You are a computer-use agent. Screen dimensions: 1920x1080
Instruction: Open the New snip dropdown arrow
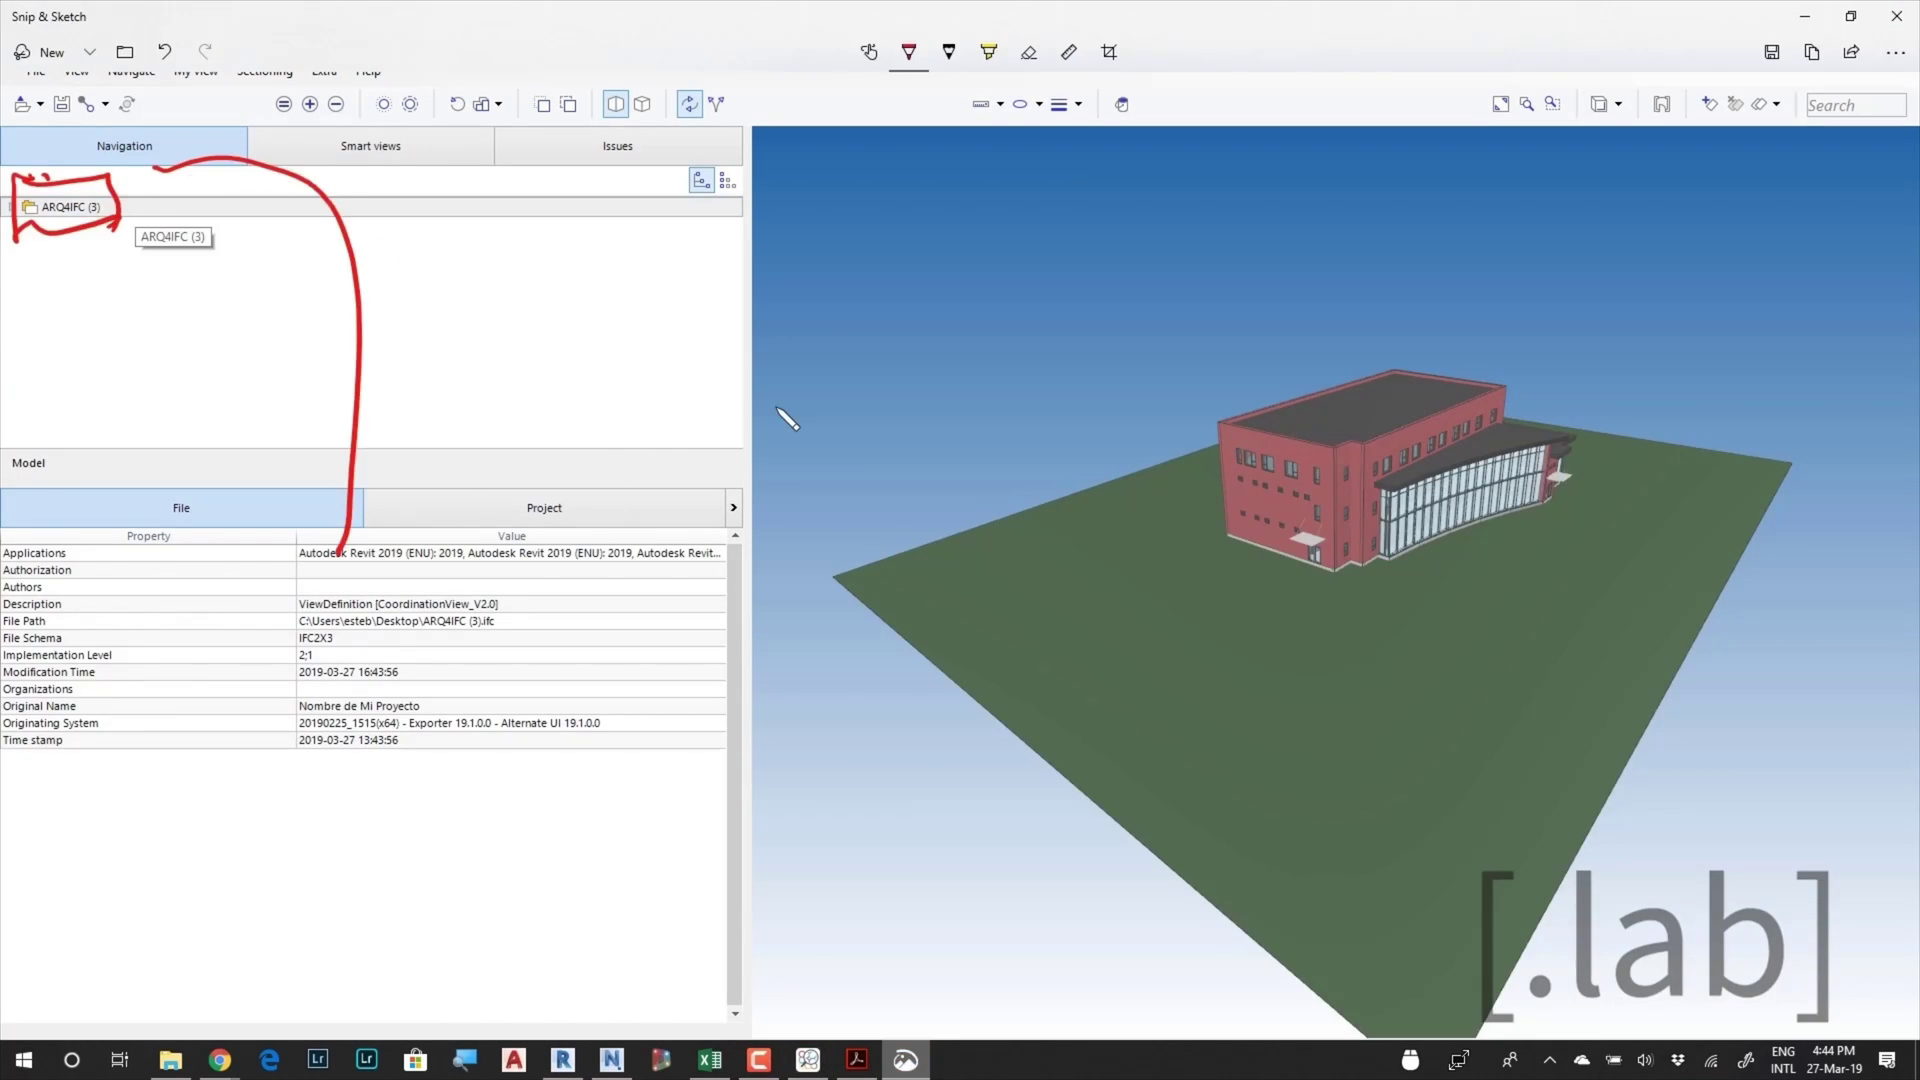[89, 52]
